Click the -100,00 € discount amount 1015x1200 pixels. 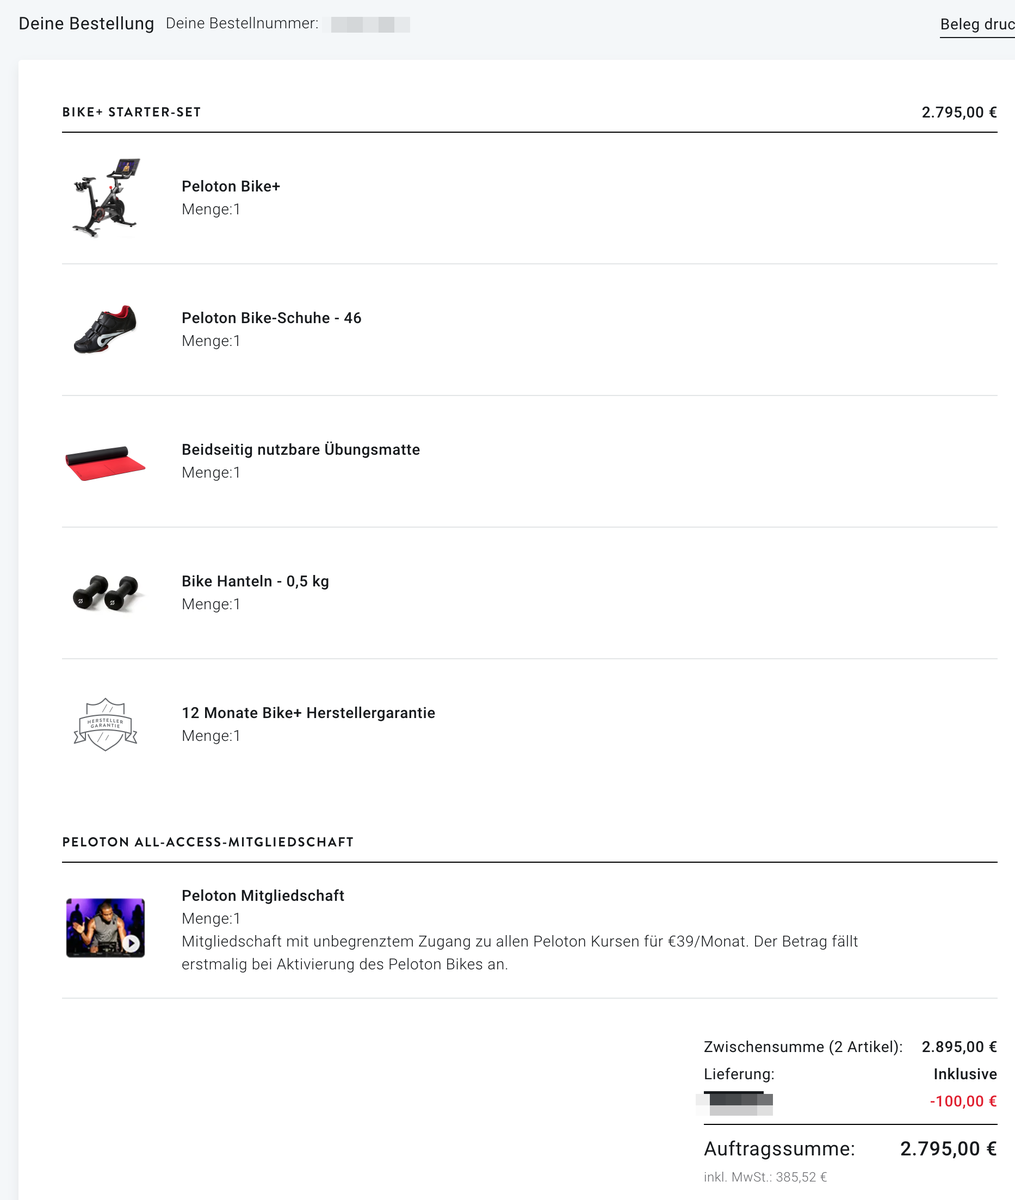[x=963, y=1102]
